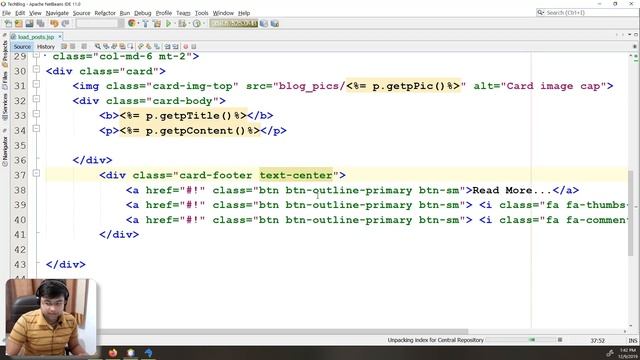Toggle Bookmark in editor toolbar

pos(157,47)
